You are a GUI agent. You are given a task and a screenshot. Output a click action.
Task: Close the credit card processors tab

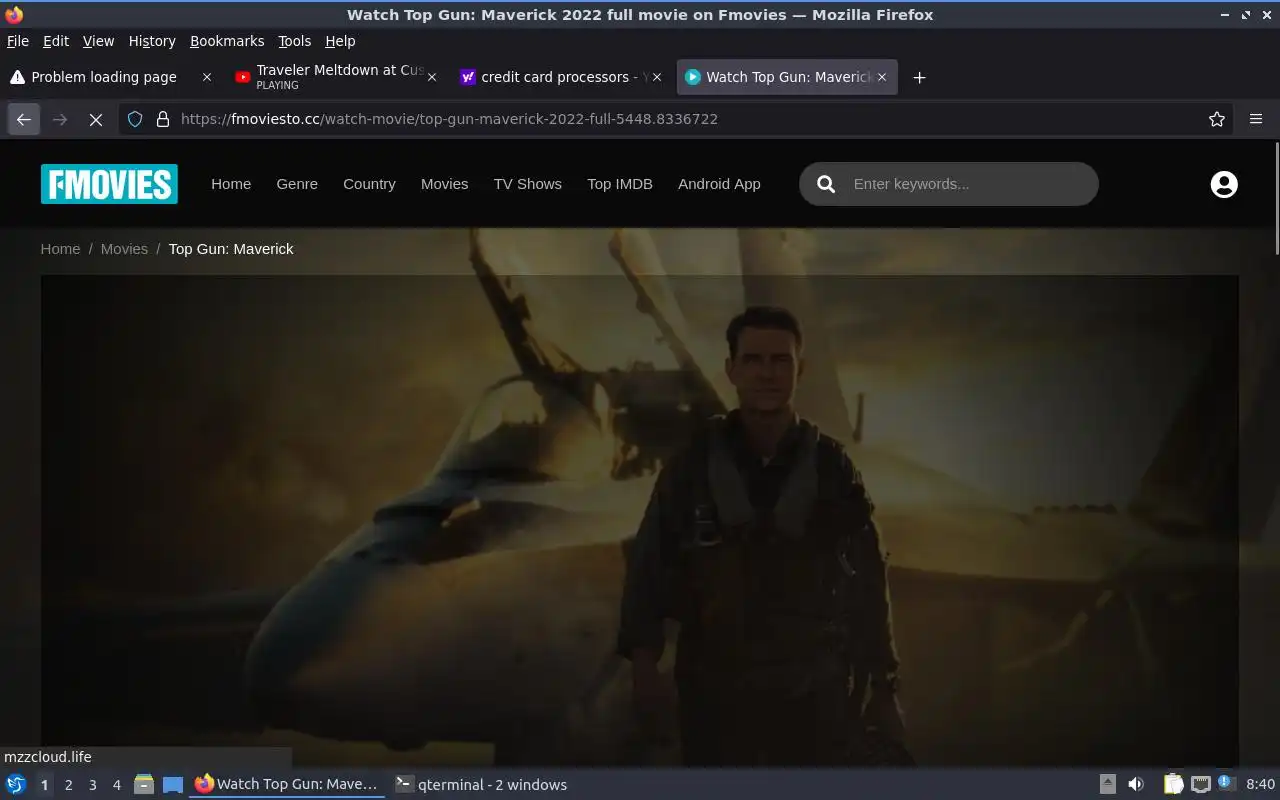[x=657, y=77]
